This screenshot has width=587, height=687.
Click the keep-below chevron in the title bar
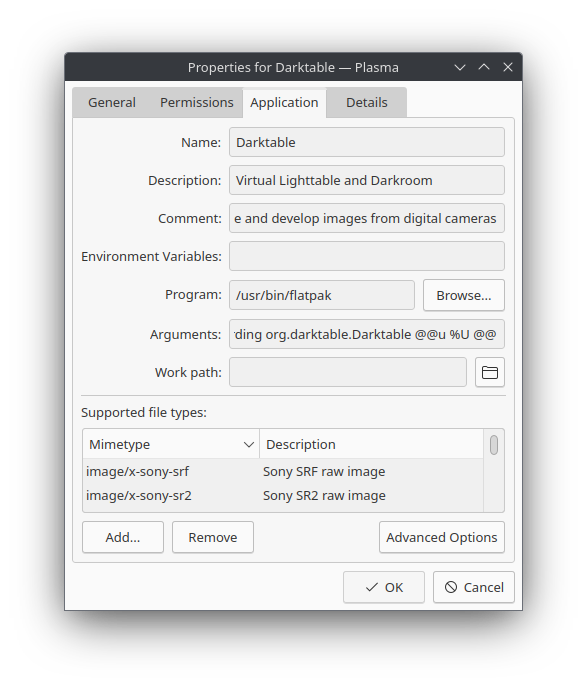pos(460,67)
